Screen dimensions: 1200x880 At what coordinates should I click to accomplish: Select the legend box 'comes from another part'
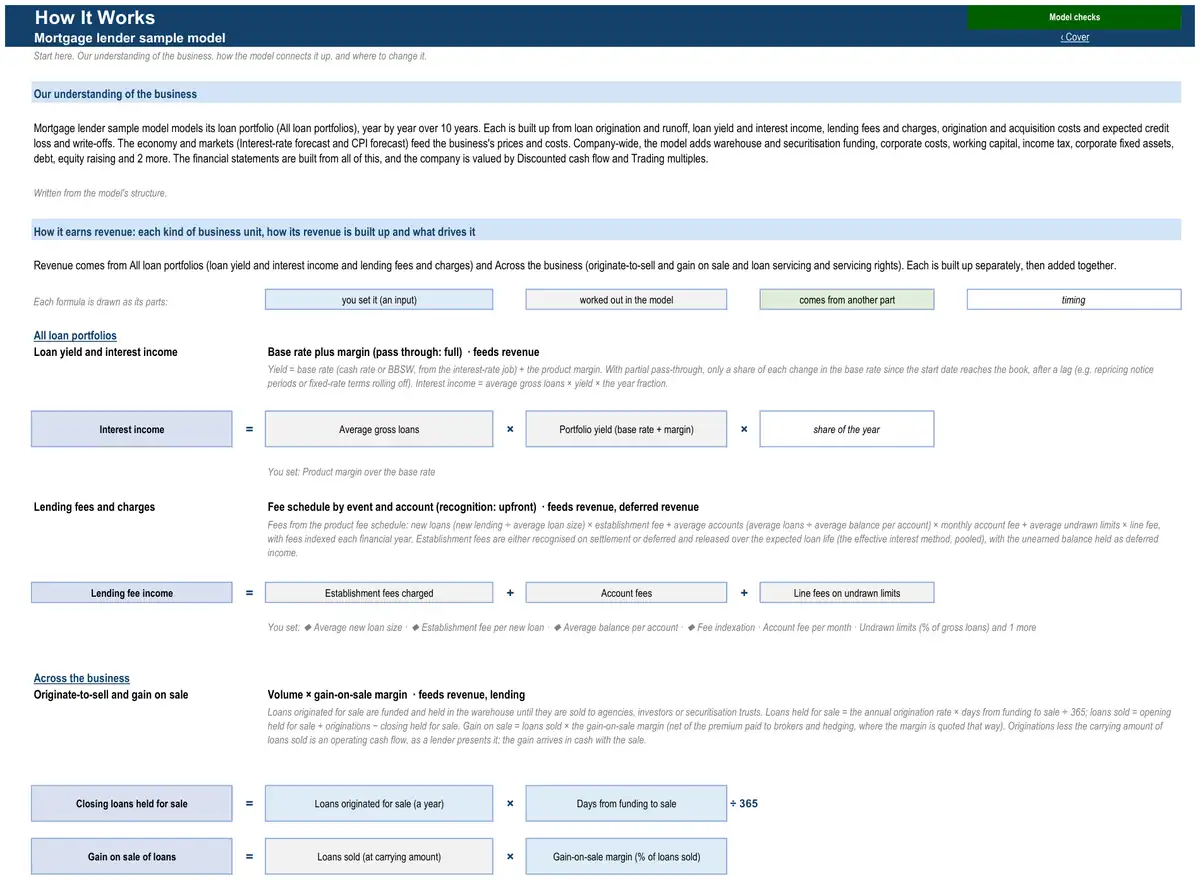pos(847,300)
